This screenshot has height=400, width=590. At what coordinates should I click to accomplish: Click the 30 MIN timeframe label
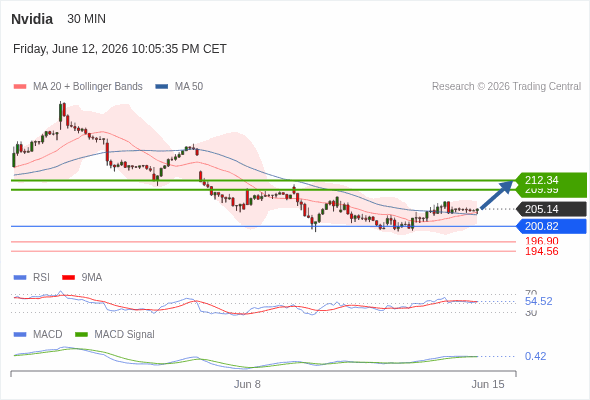click(x=87, y=19)
